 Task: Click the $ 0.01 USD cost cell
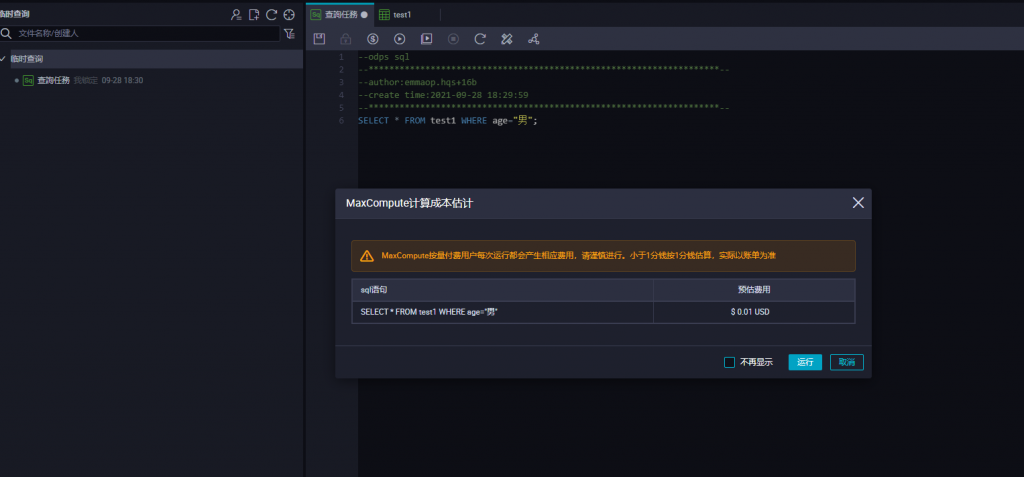pyautogui.click(x=754, y=312)
